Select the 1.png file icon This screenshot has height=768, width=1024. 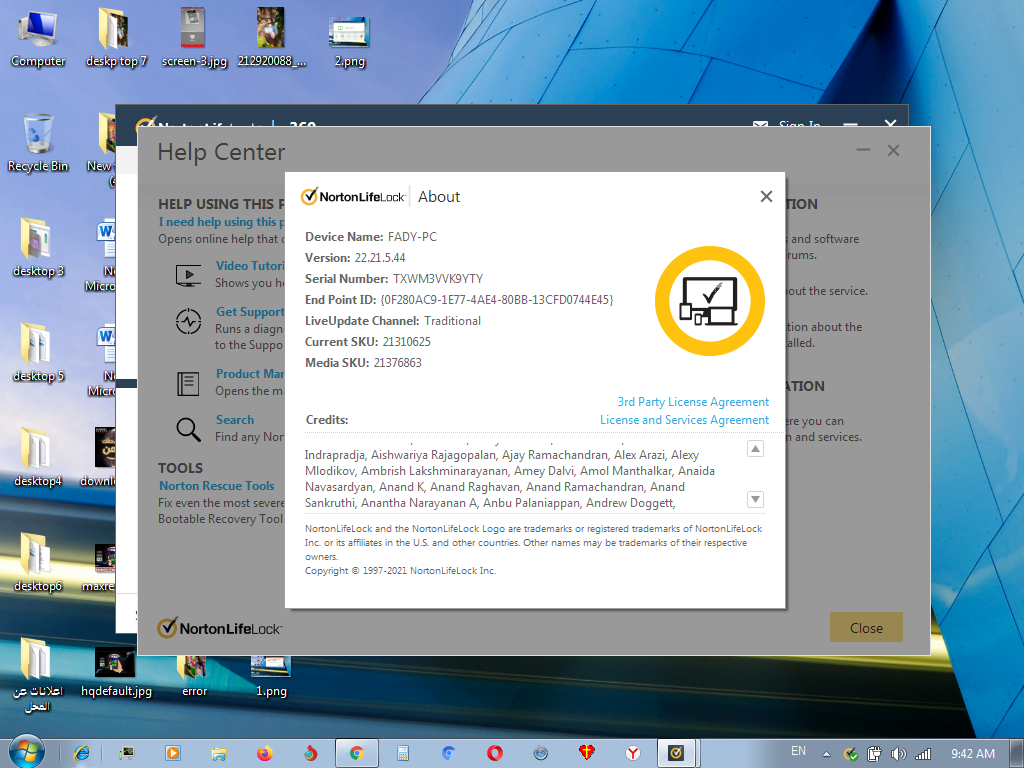pos(271,676)
